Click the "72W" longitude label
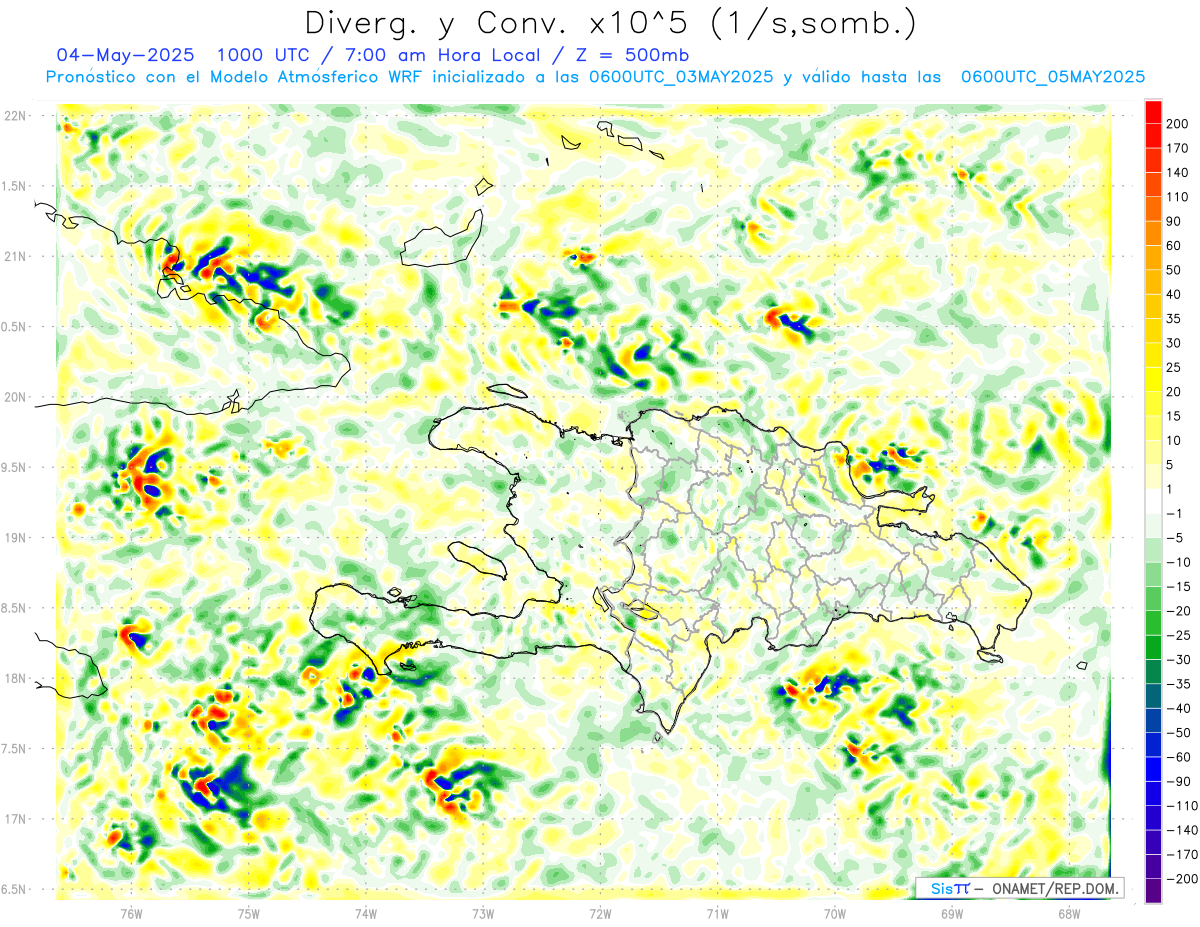Viewport: 1200px width, 927px height. 600,913
